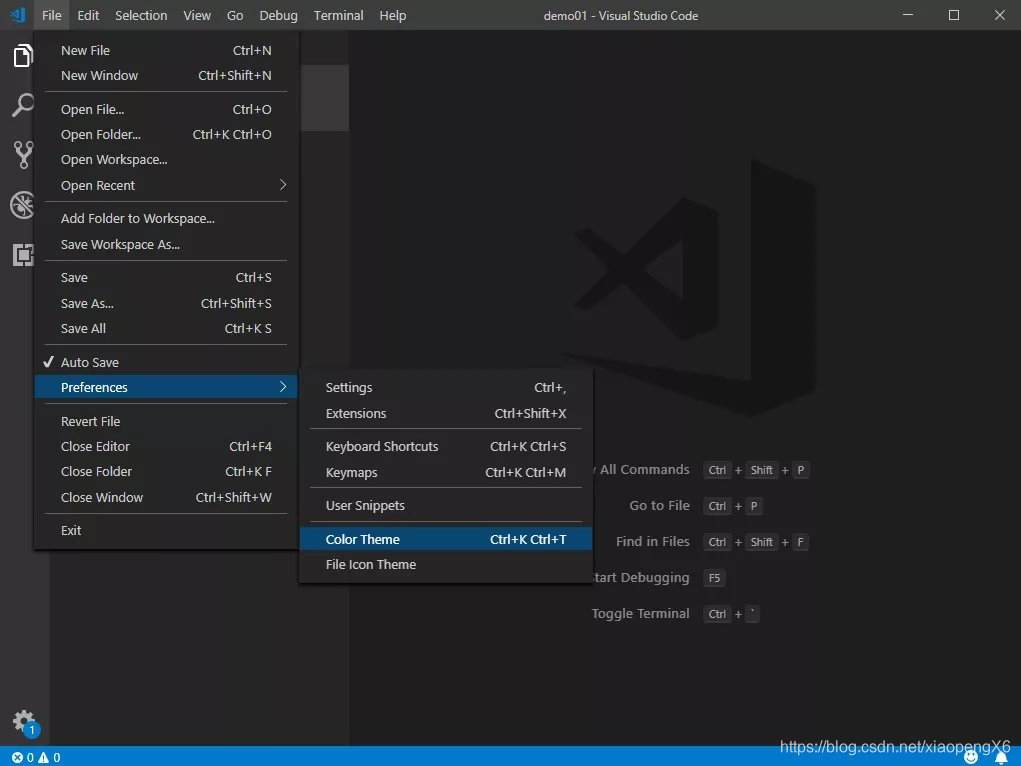Click the 'Toggle Terminal' hint text
Screen dimensions: 1021x766
[640, 614]
